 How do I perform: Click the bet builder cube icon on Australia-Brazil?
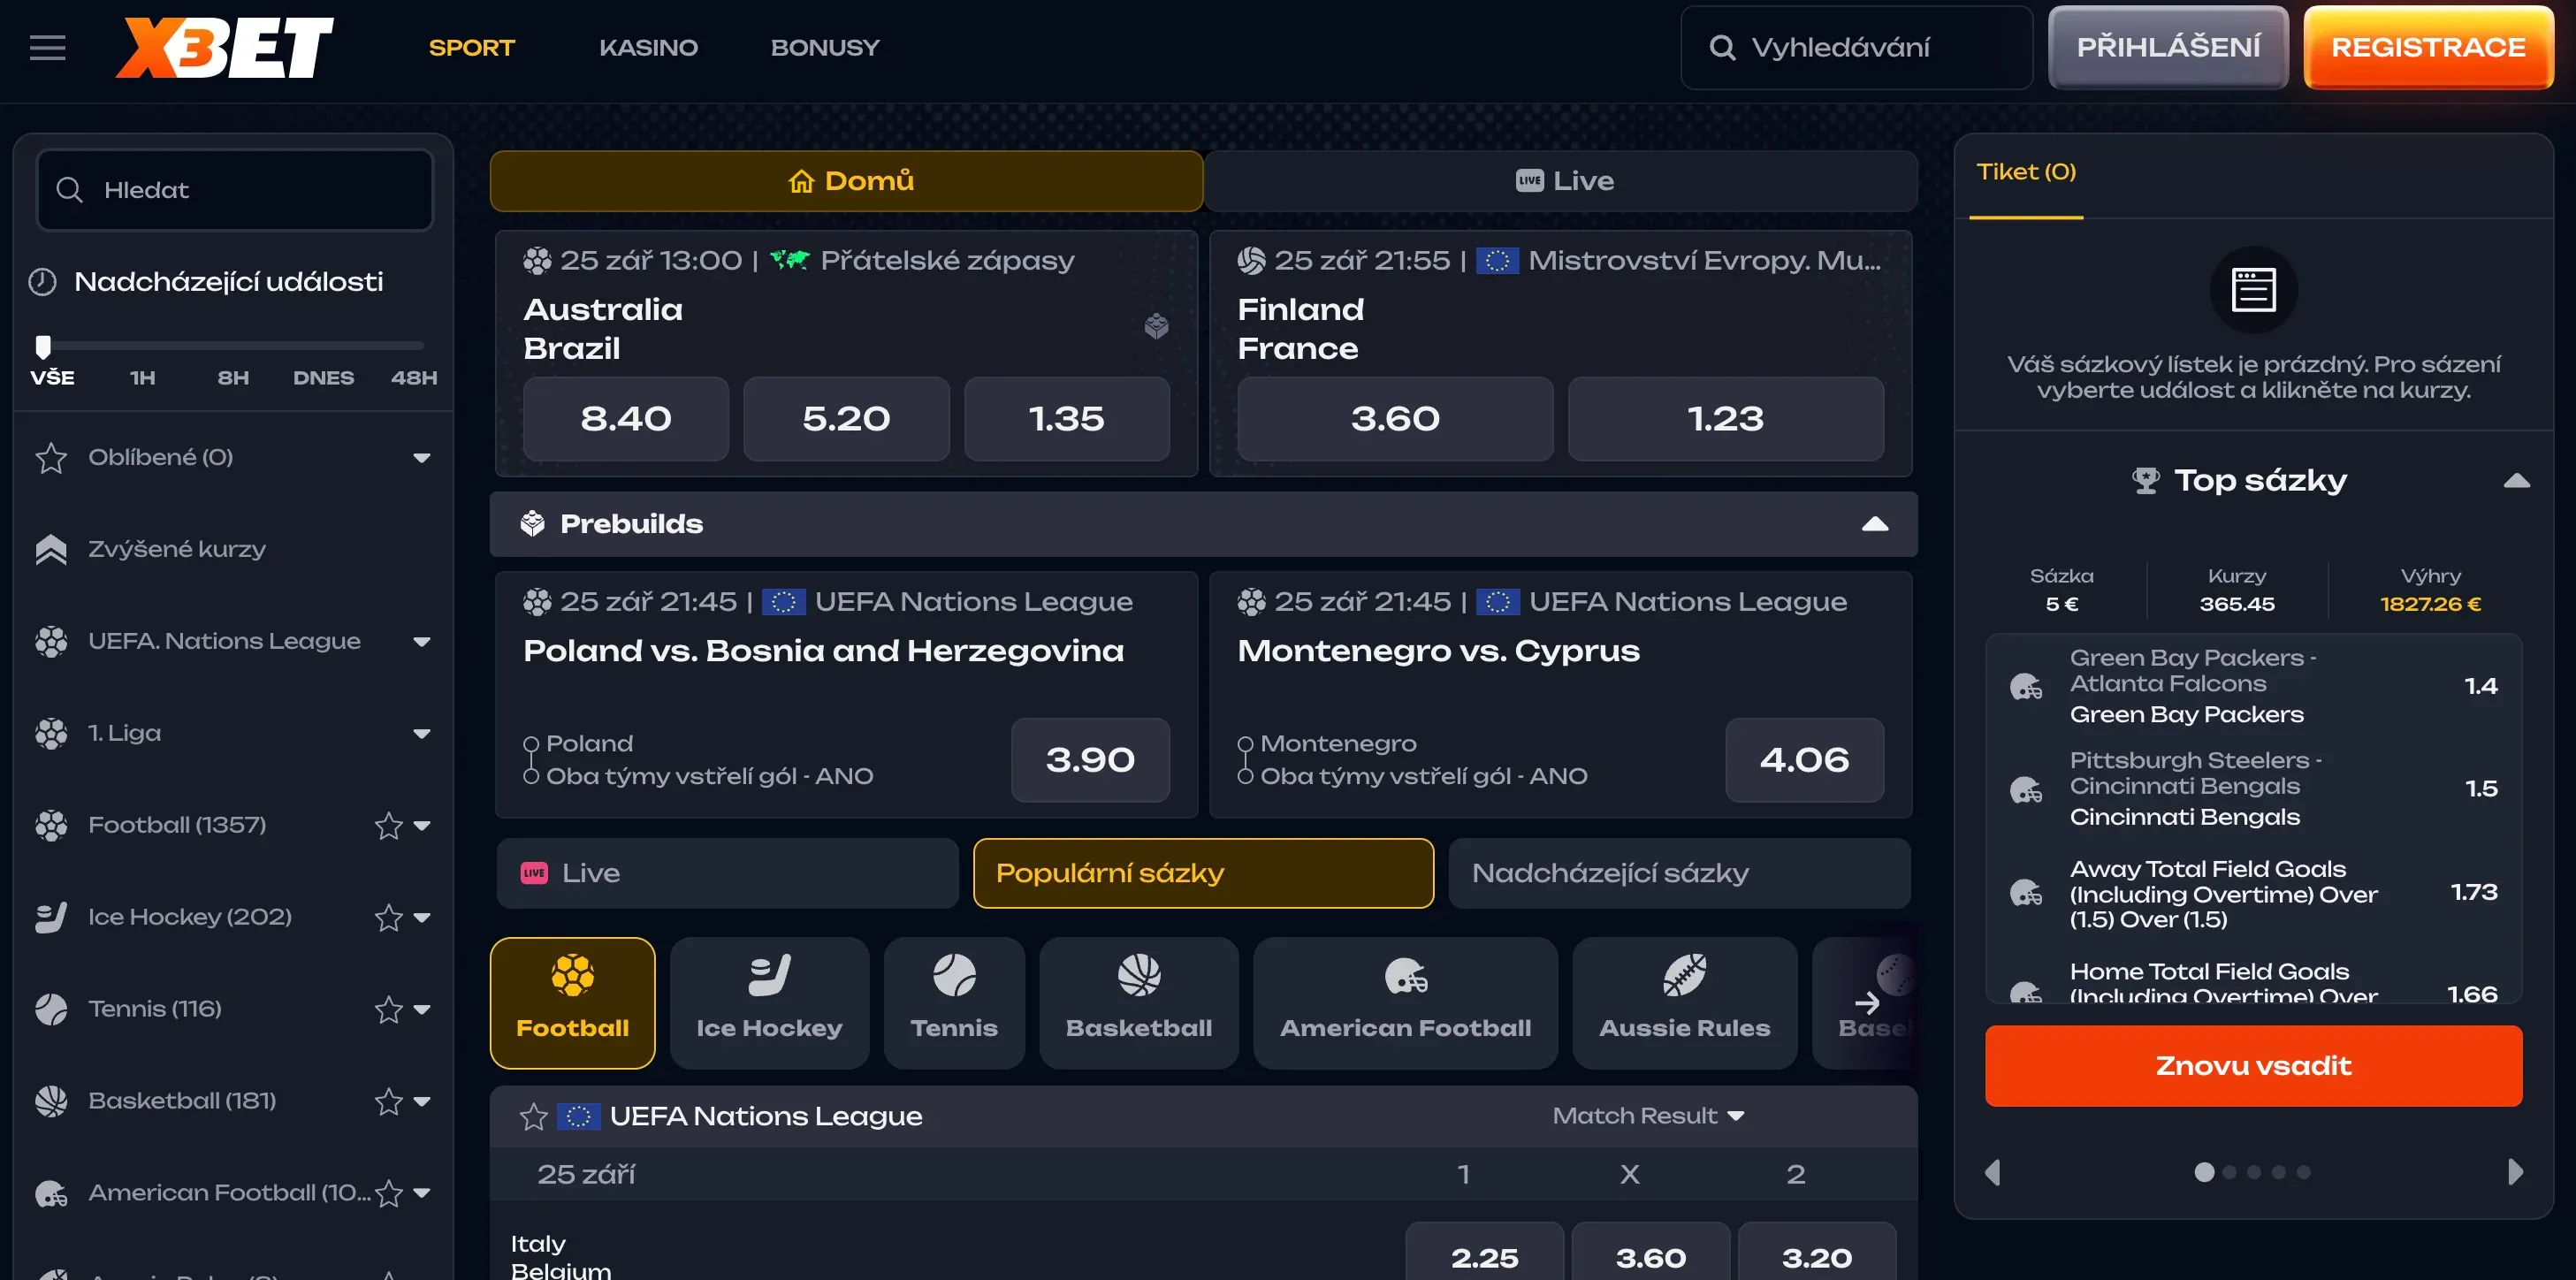tap(1156, 326)
